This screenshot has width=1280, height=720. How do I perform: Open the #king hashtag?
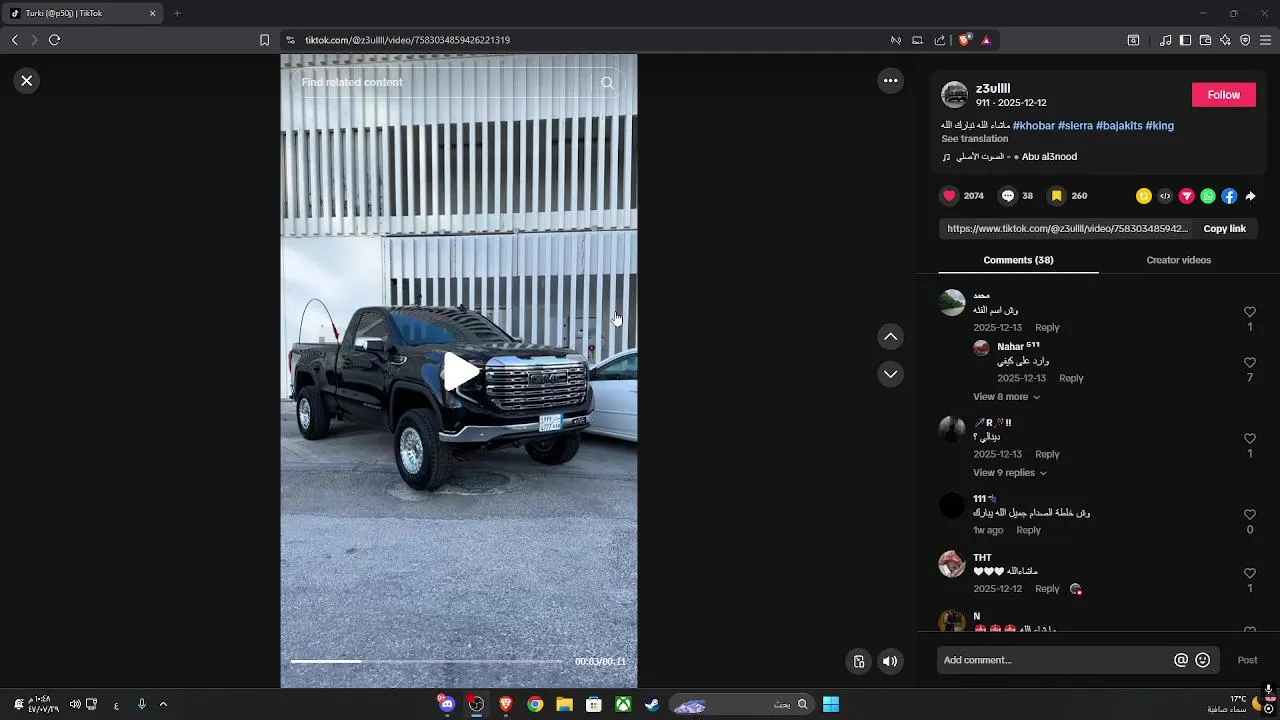(x=1160, y=126)
